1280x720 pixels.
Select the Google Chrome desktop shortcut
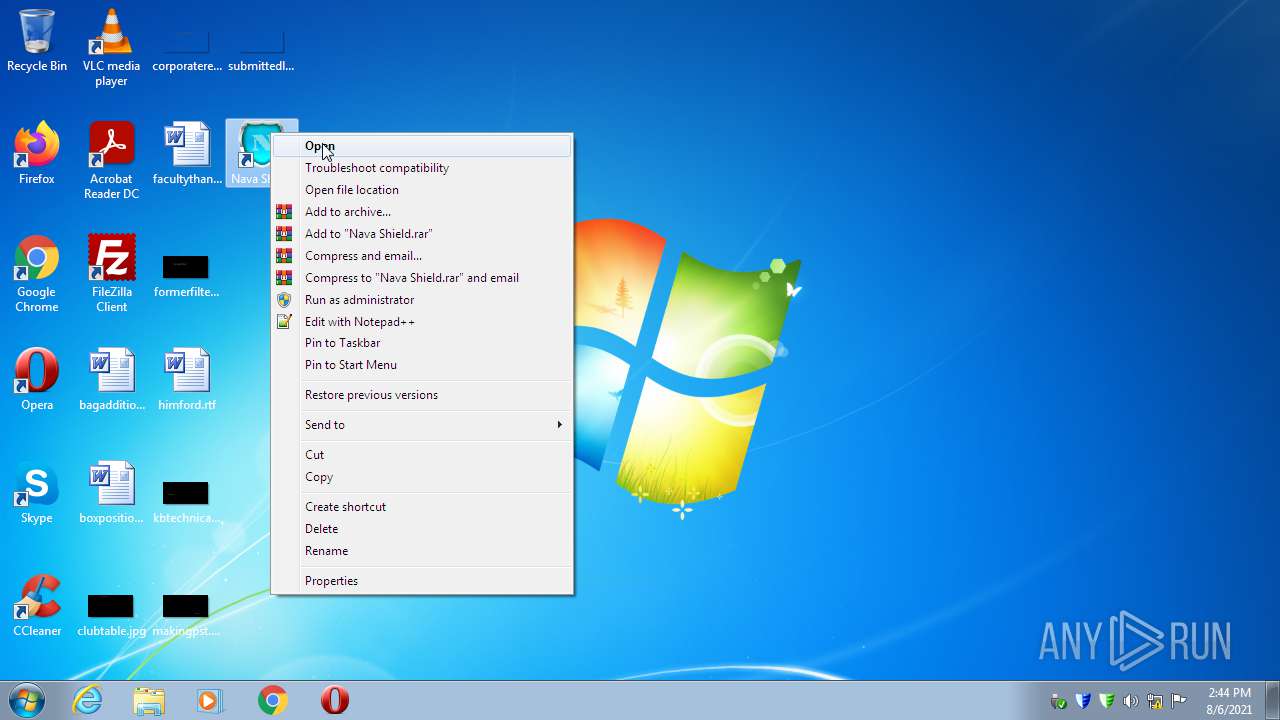click(x=37, y=274)
